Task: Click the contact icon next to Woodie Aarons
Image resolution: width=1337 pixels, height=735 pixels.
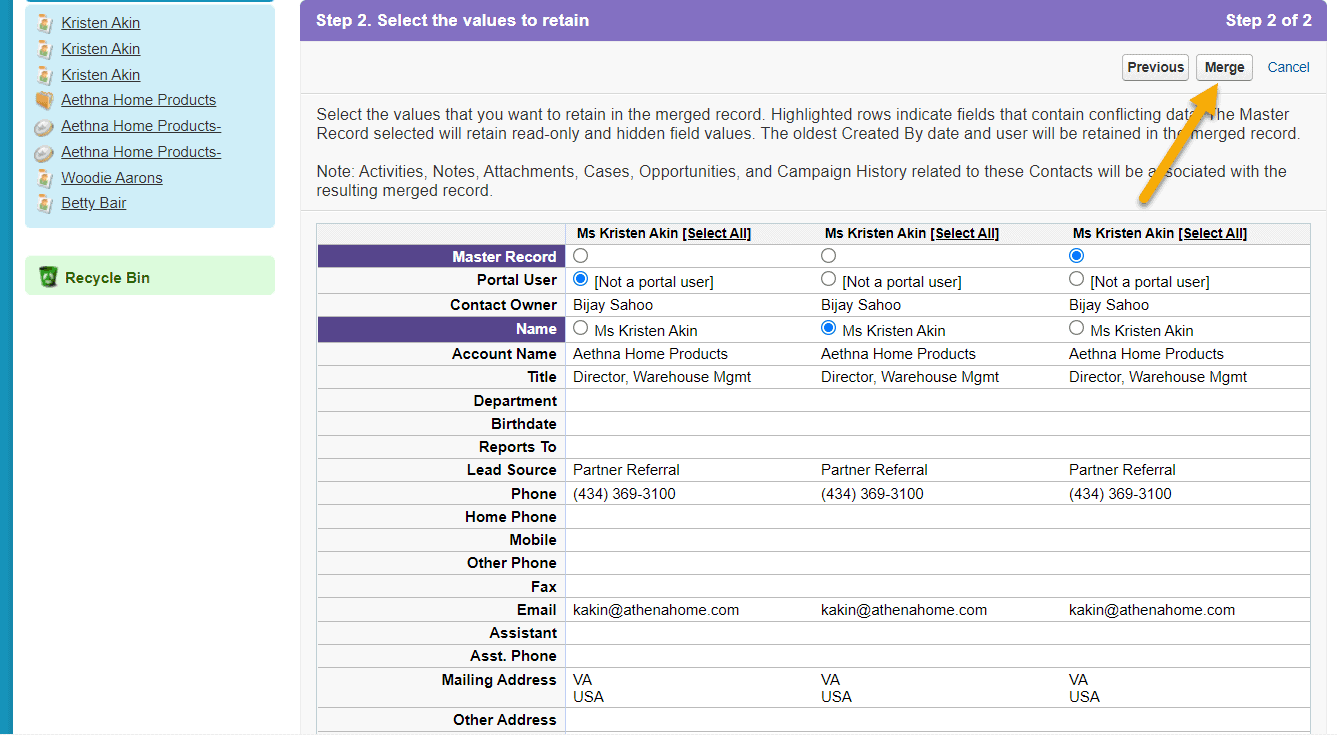Action: tap(44, 177)
